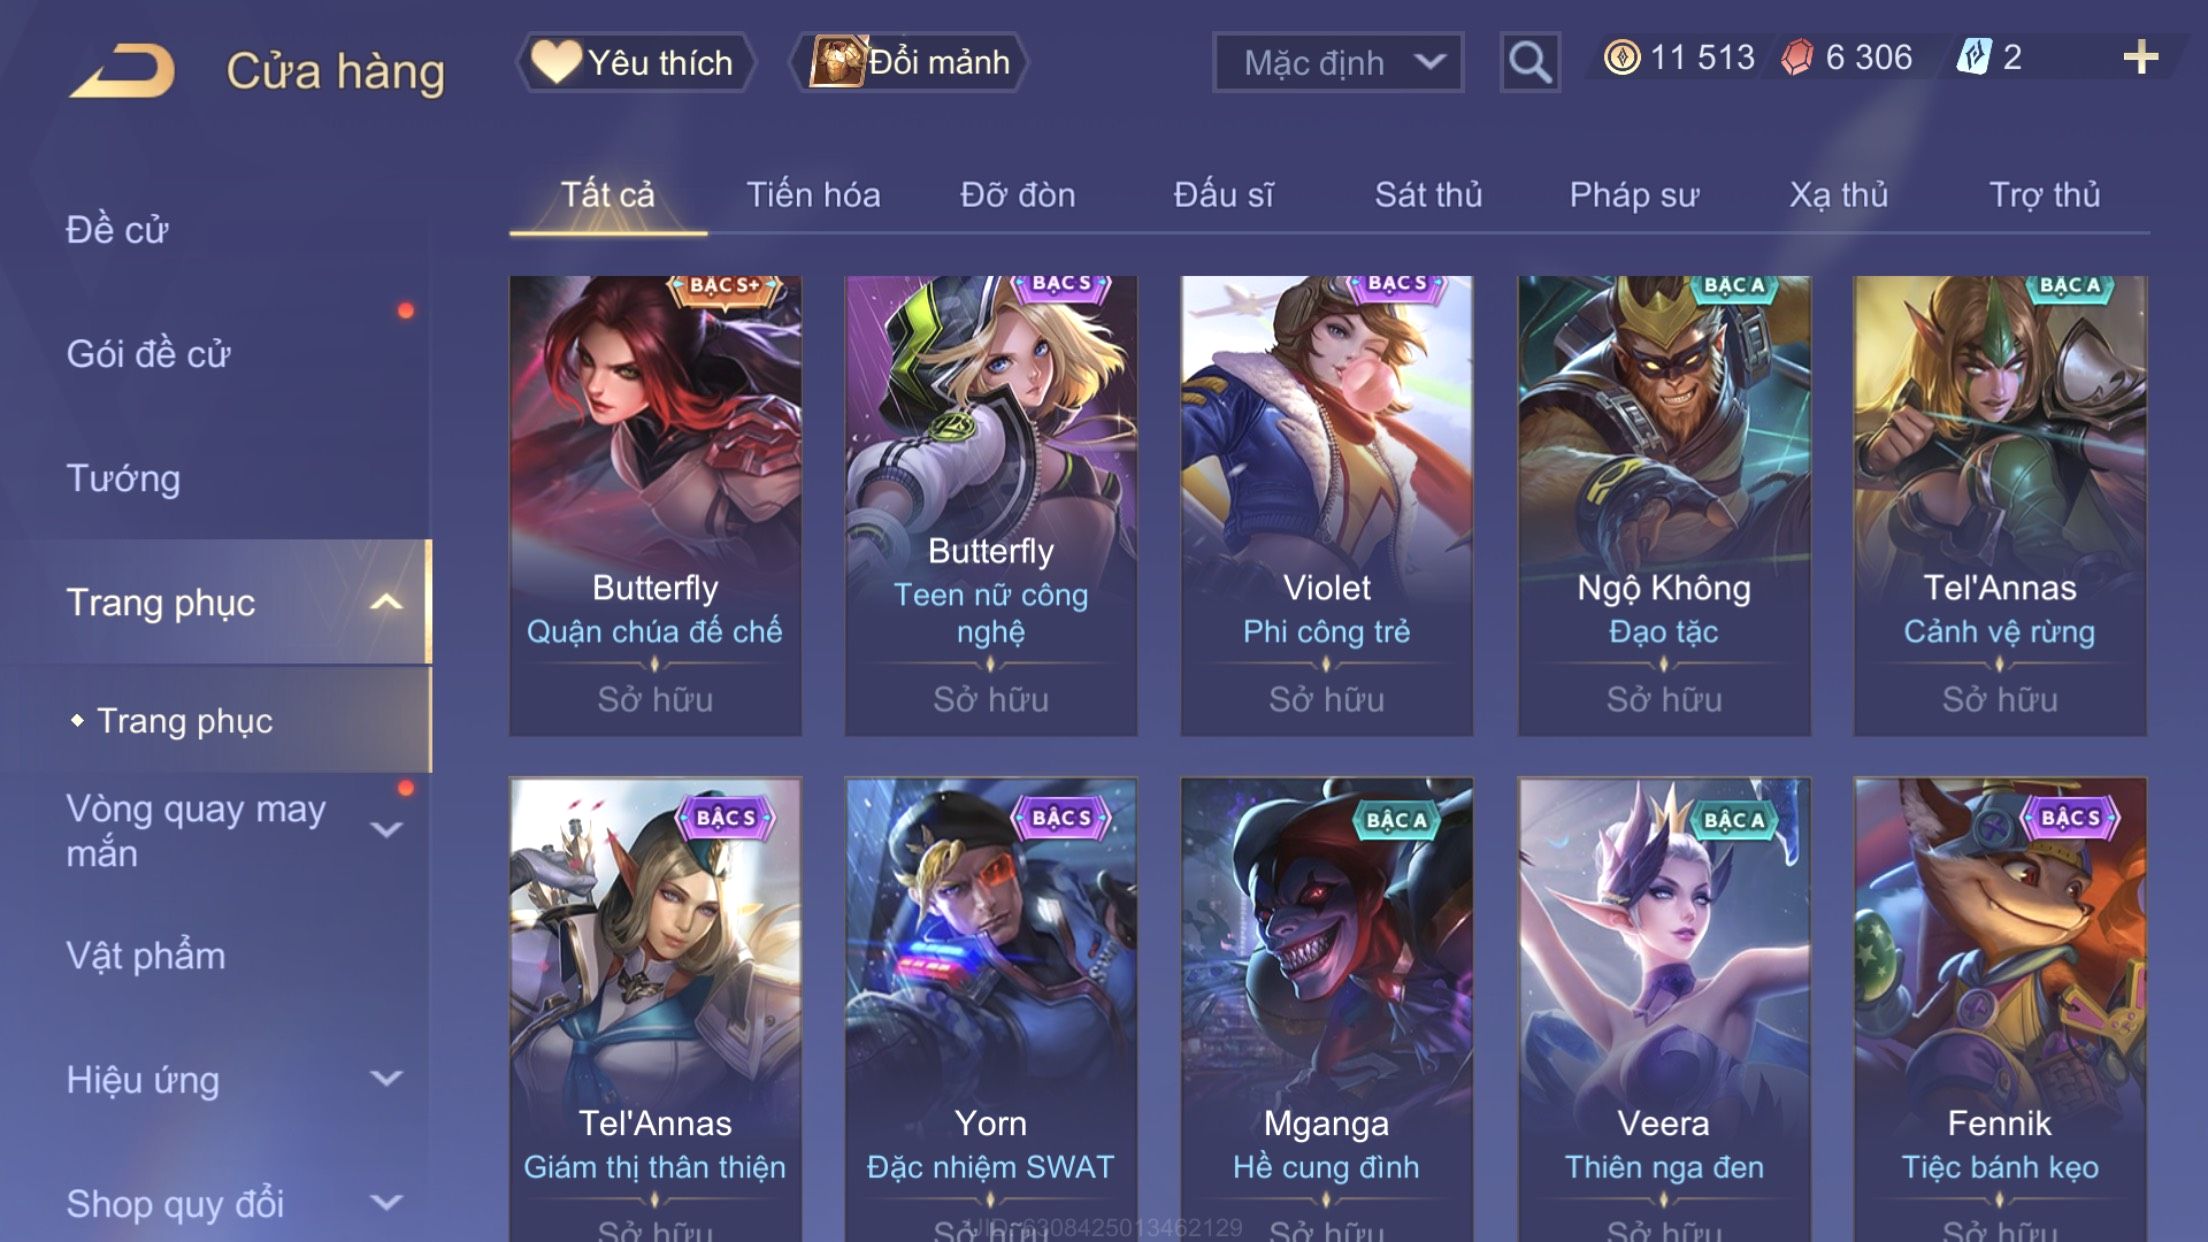Select the Tiến hóa tab

813,195
